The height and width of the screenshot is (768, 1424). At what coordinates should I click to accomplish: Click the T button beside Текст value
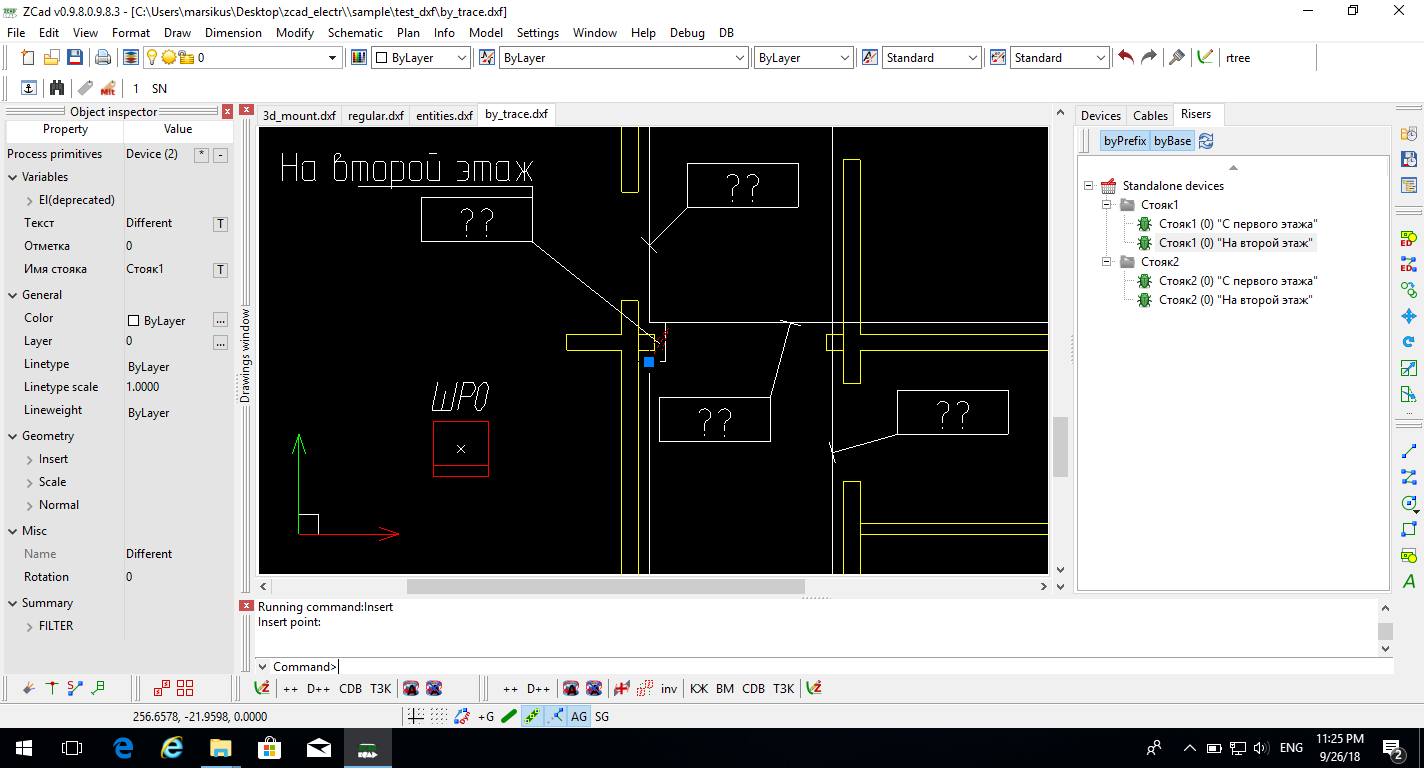[221, 224]
